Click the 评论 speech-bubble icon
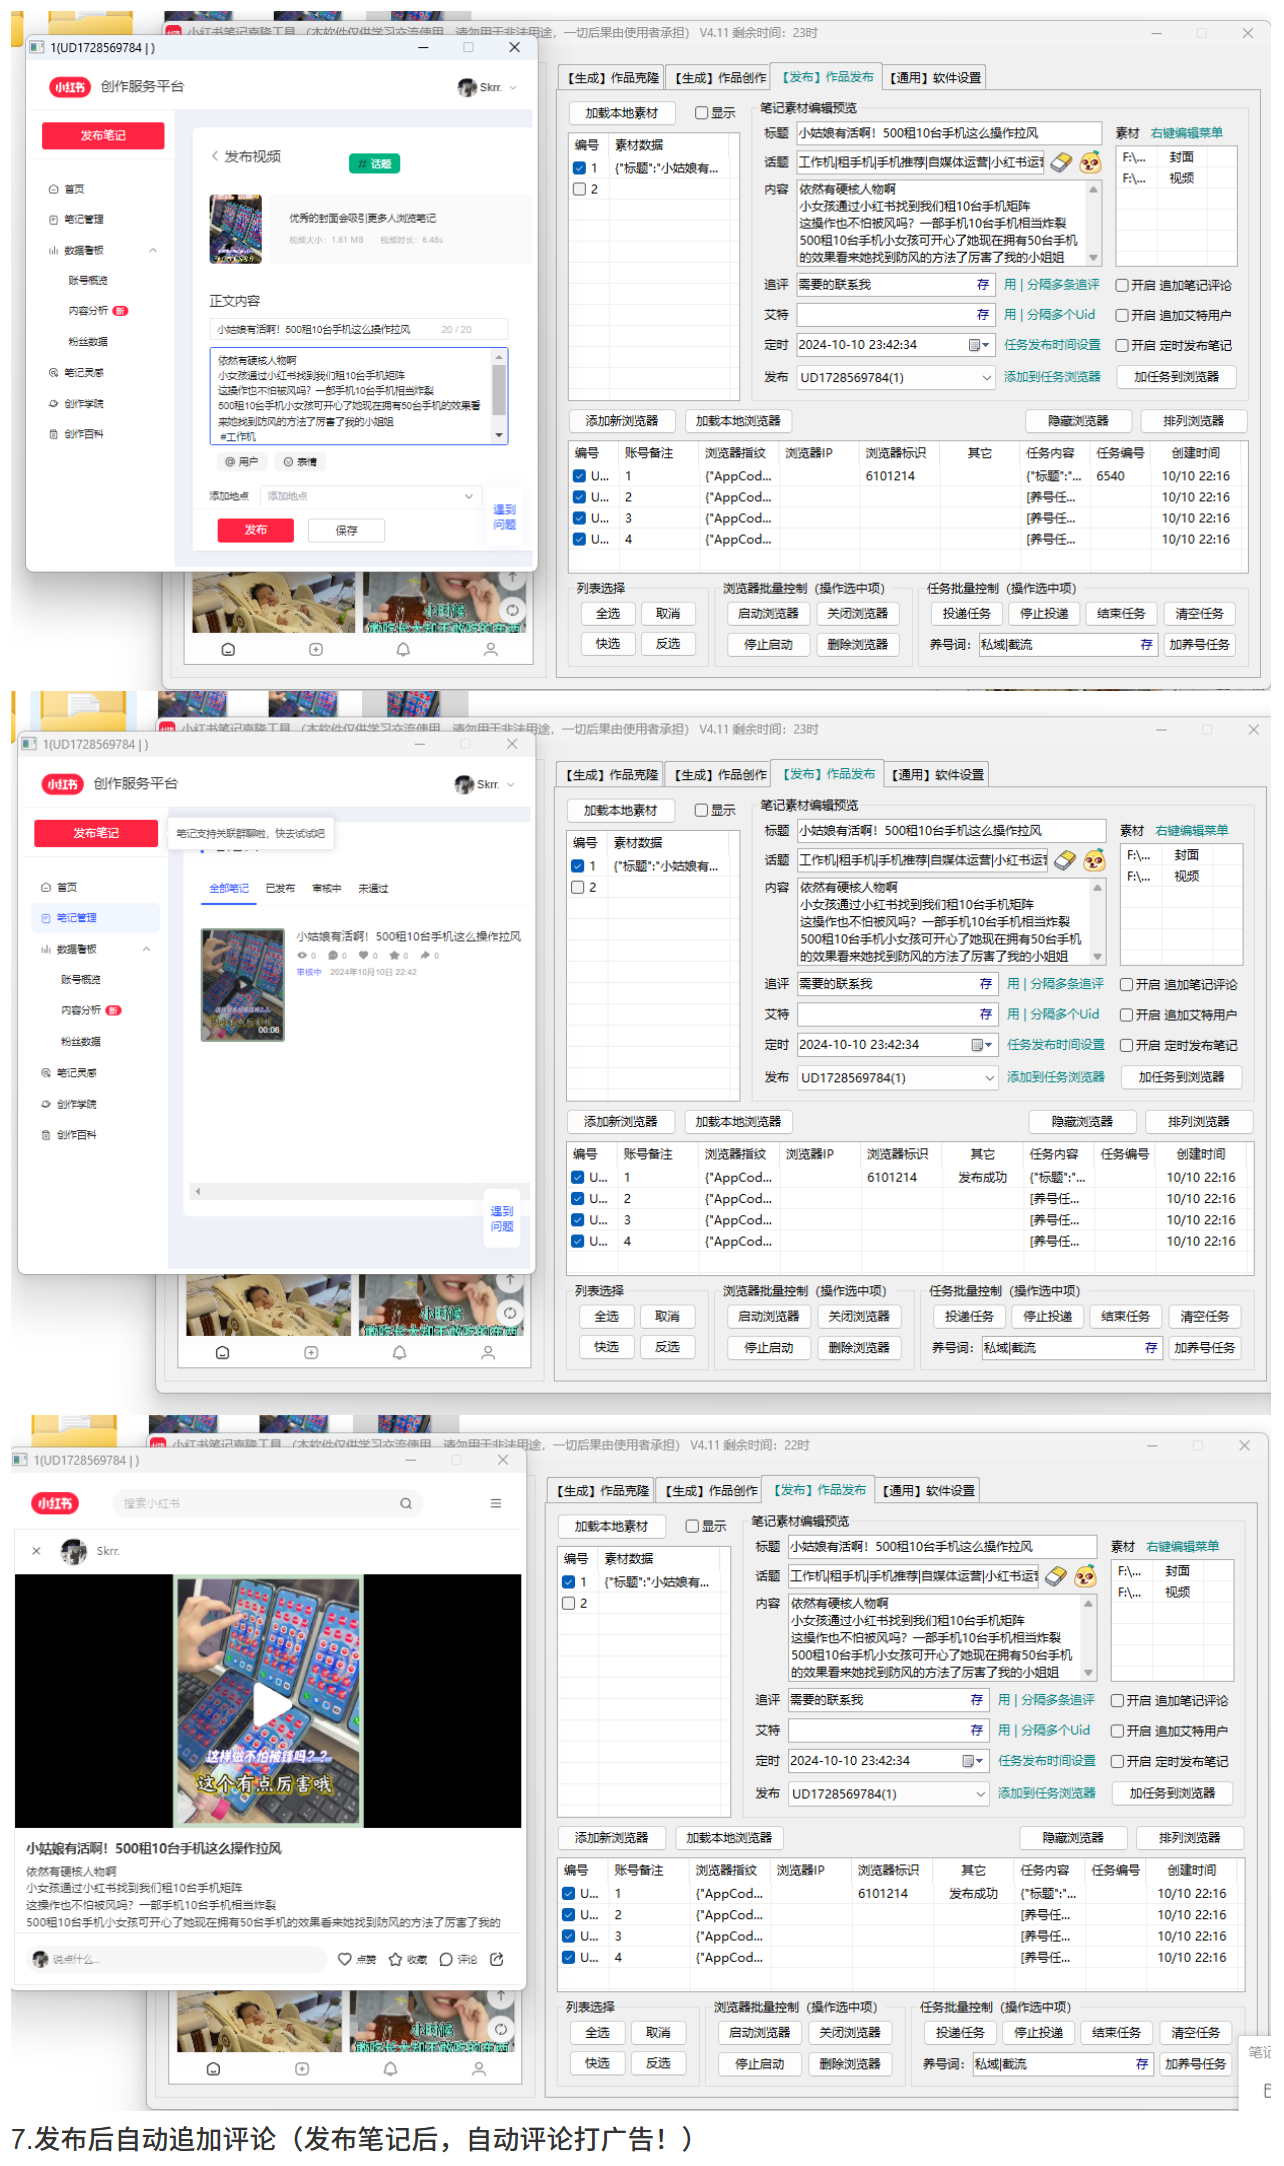This screenshot has width=1284, height=2166. click(x=446, y=1959)
